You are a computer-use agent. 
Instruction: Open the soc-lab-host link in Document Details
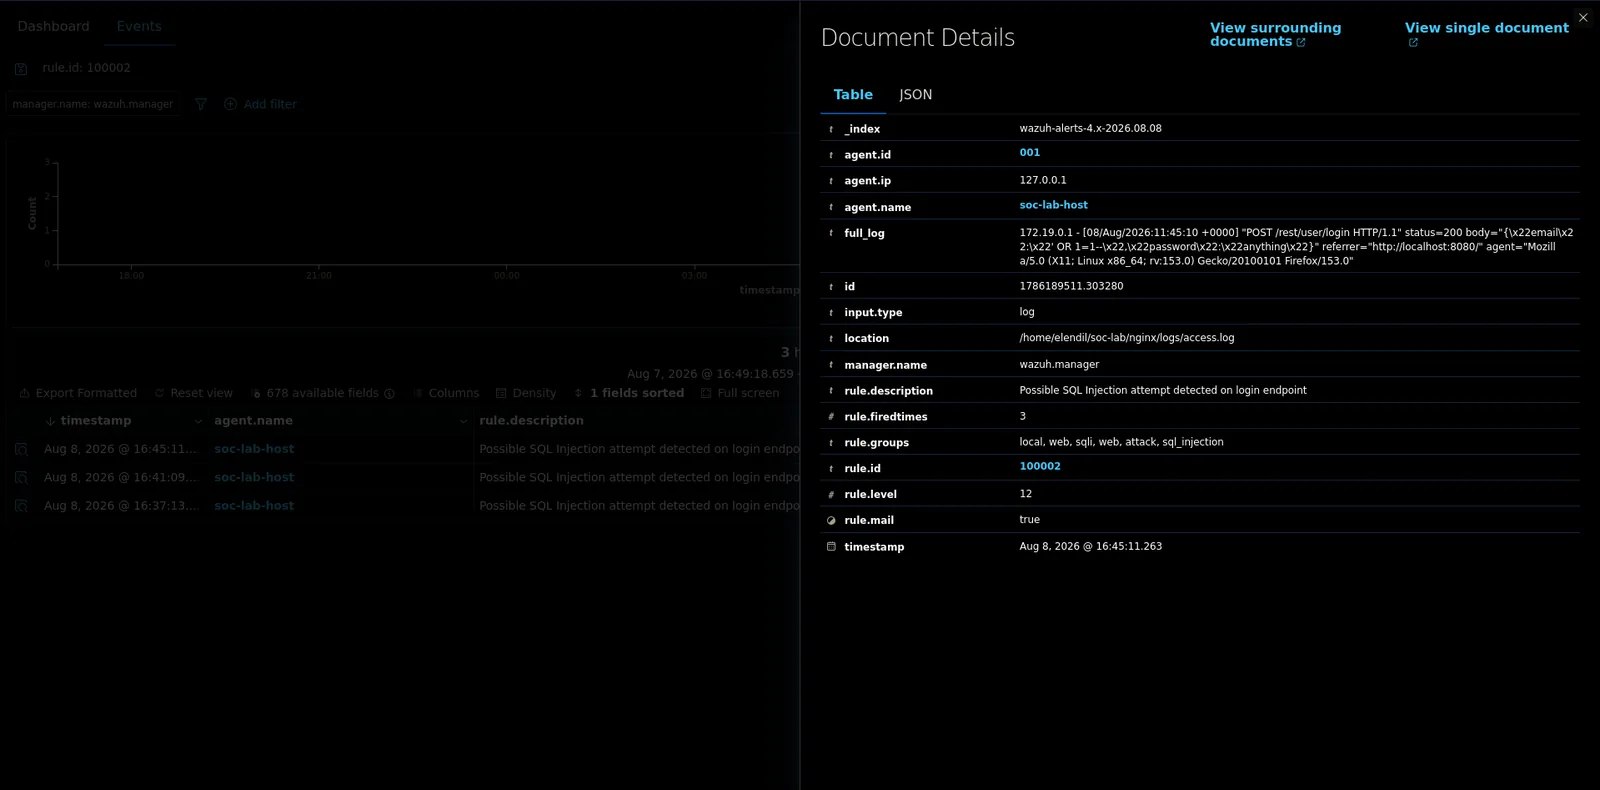click(1053, 205)
